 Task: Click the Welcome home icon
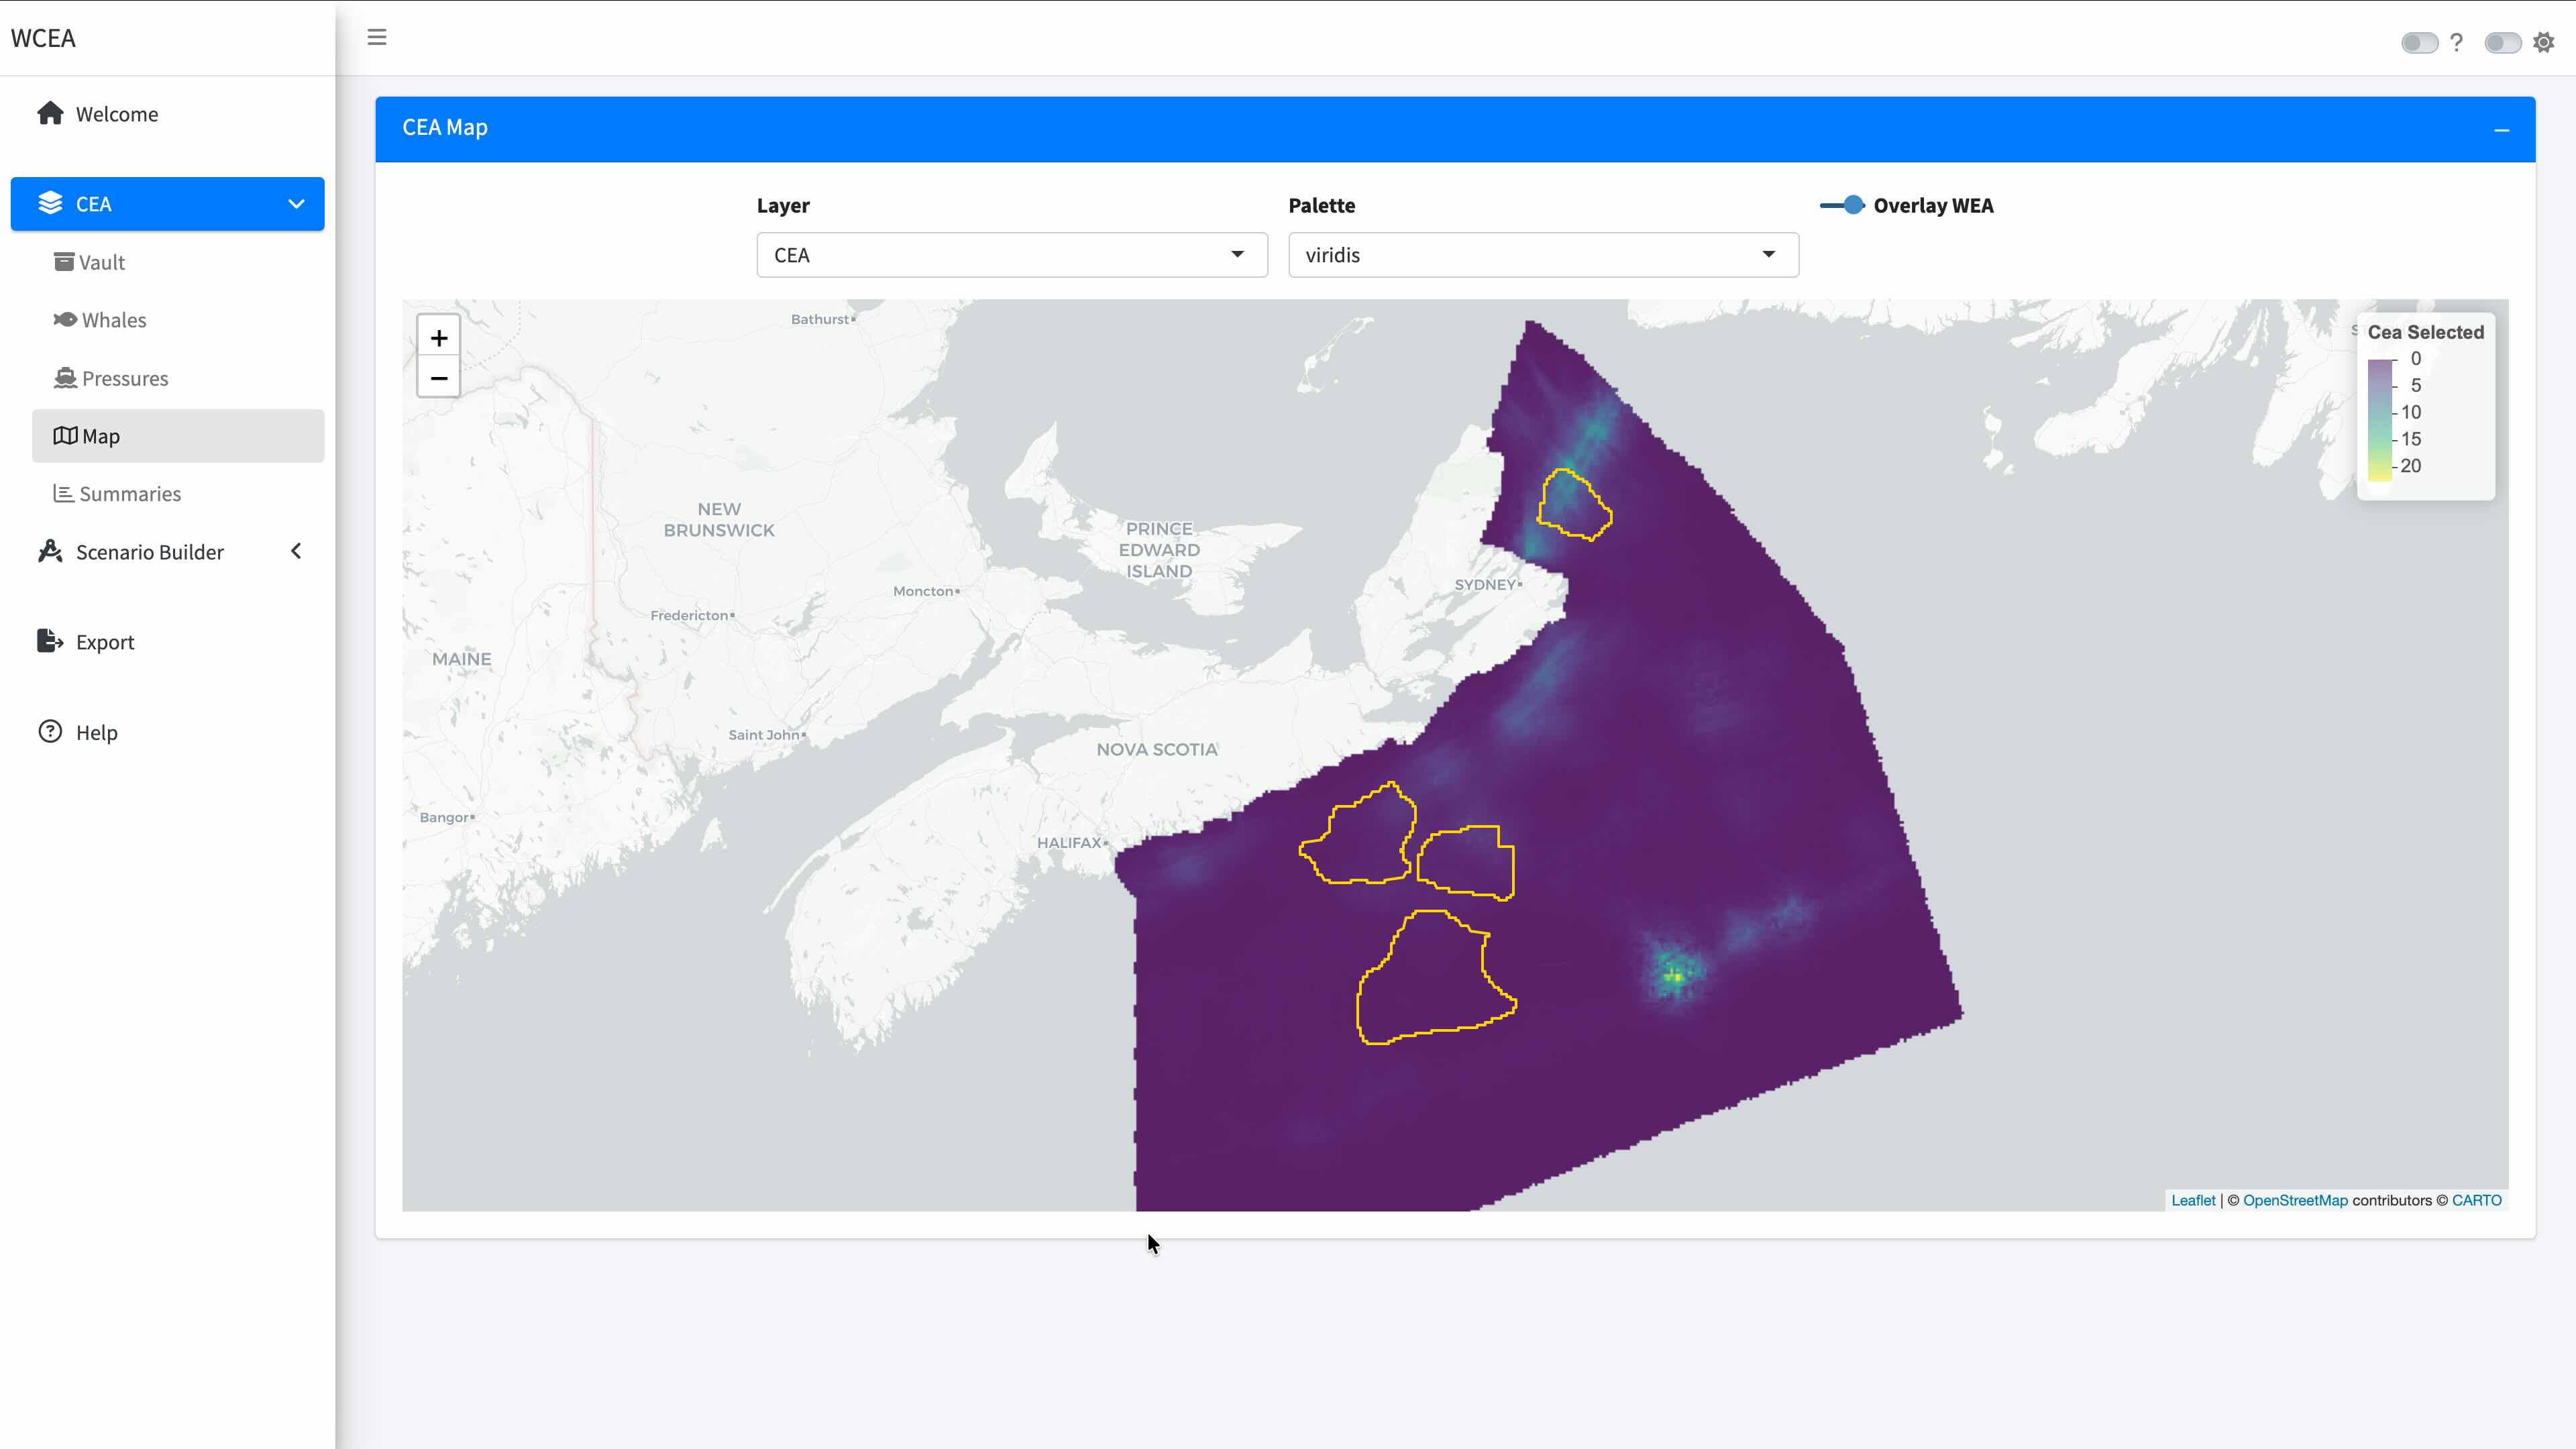pyautogui.click(x=50, y=113)
